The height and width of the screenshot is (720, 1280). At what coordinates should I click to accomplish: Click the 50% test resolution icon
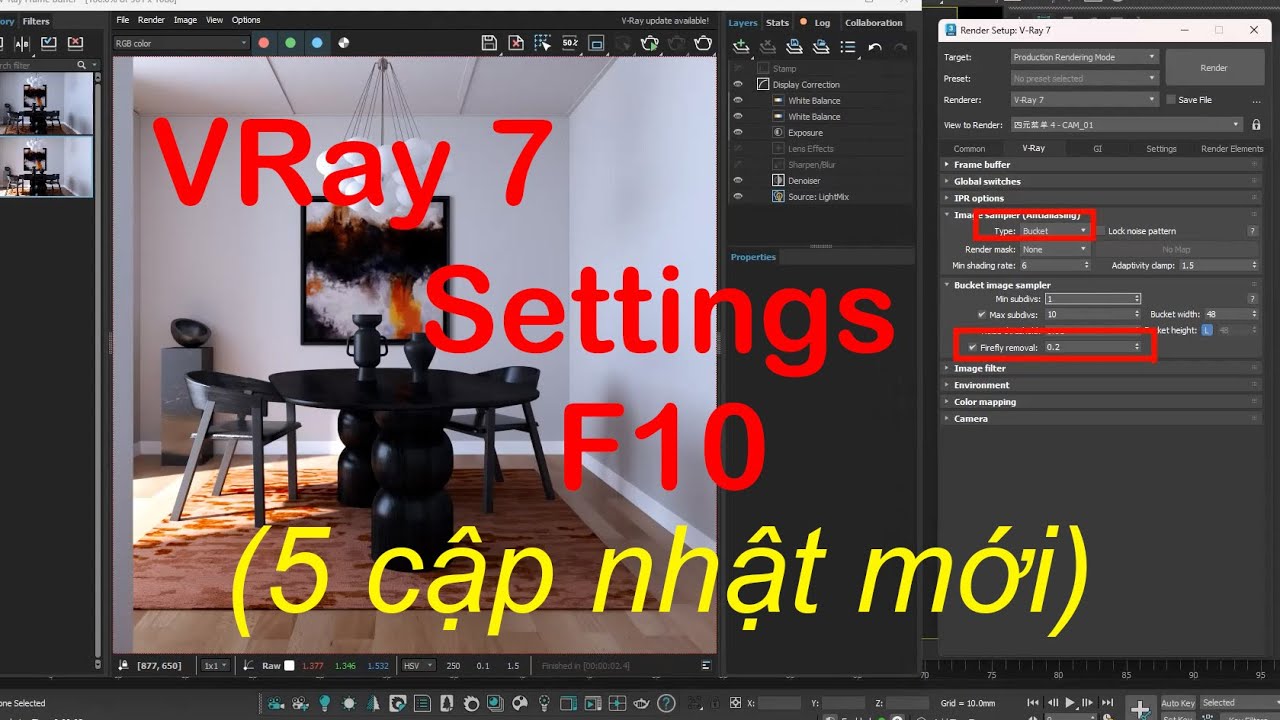coord(570,43)
